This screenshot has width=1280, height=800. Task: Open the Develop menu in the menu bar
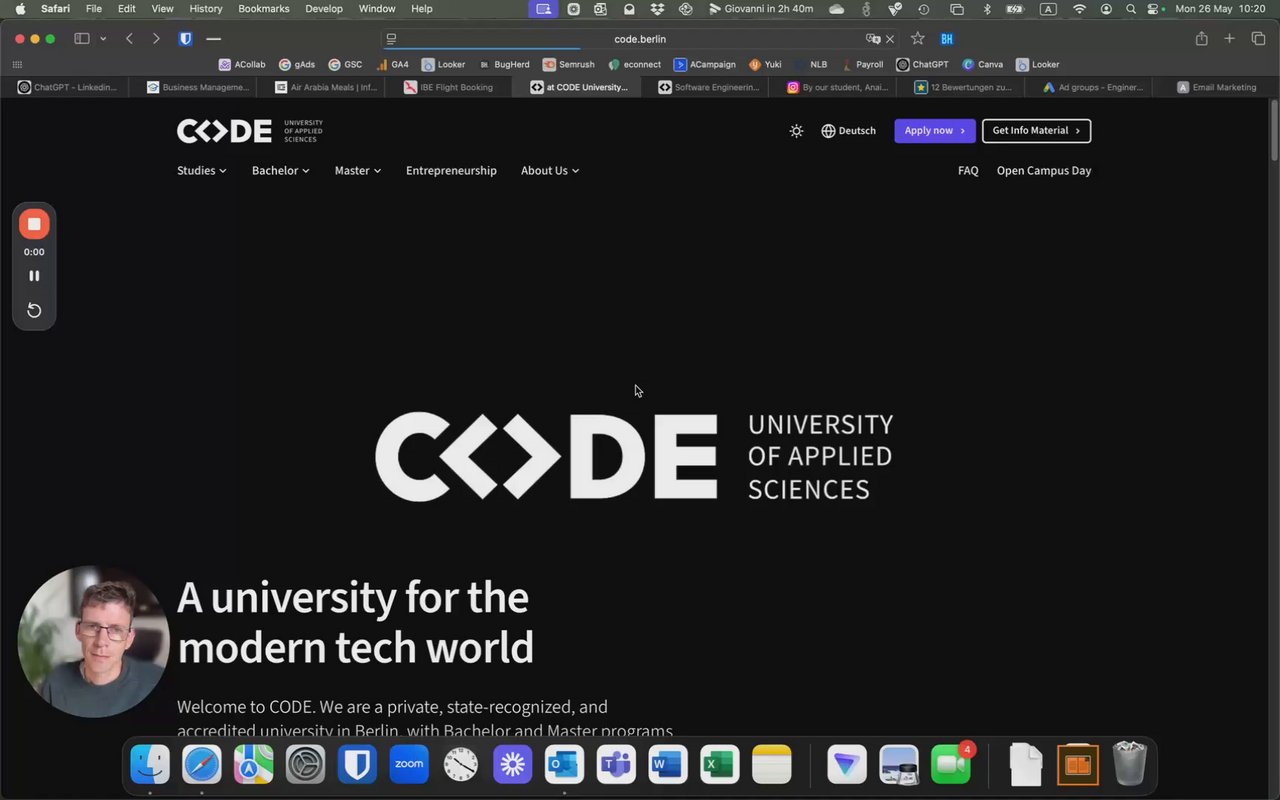click(324, 9)
